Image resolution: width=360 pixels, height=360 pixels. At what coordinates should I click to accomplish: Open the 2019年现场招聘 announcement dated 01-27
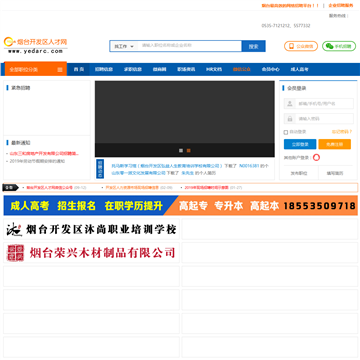tap(207, 188)
